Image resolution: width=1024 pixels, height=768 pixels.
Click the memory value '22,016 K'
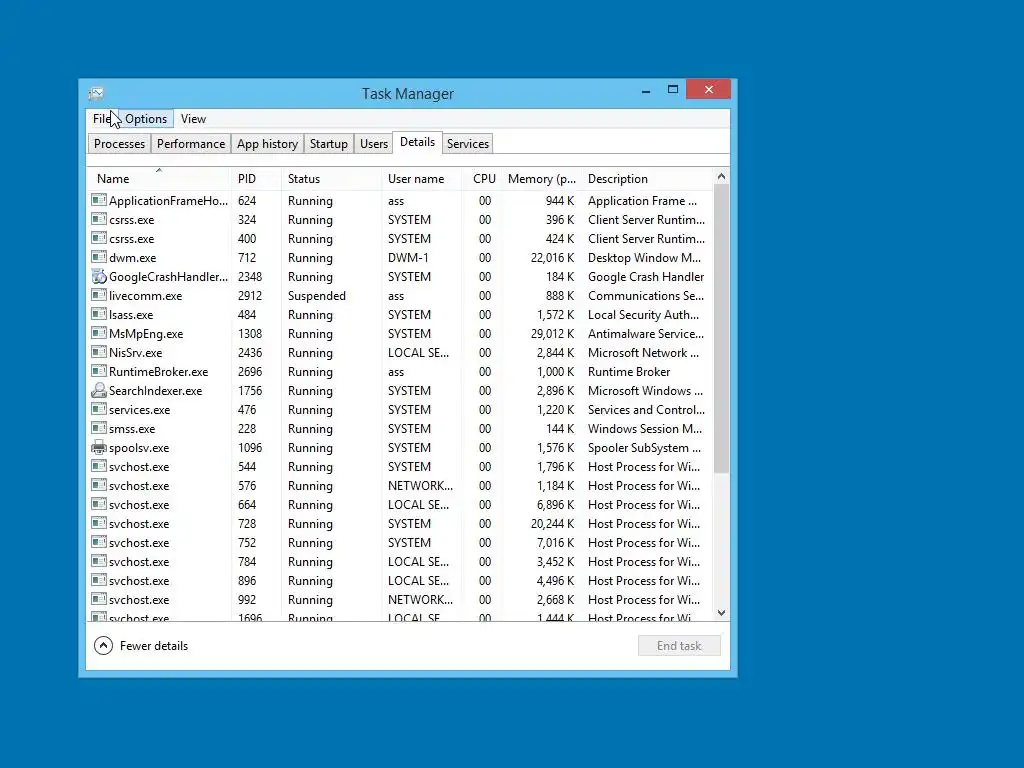pyautogui.click(x=552, y=258)
